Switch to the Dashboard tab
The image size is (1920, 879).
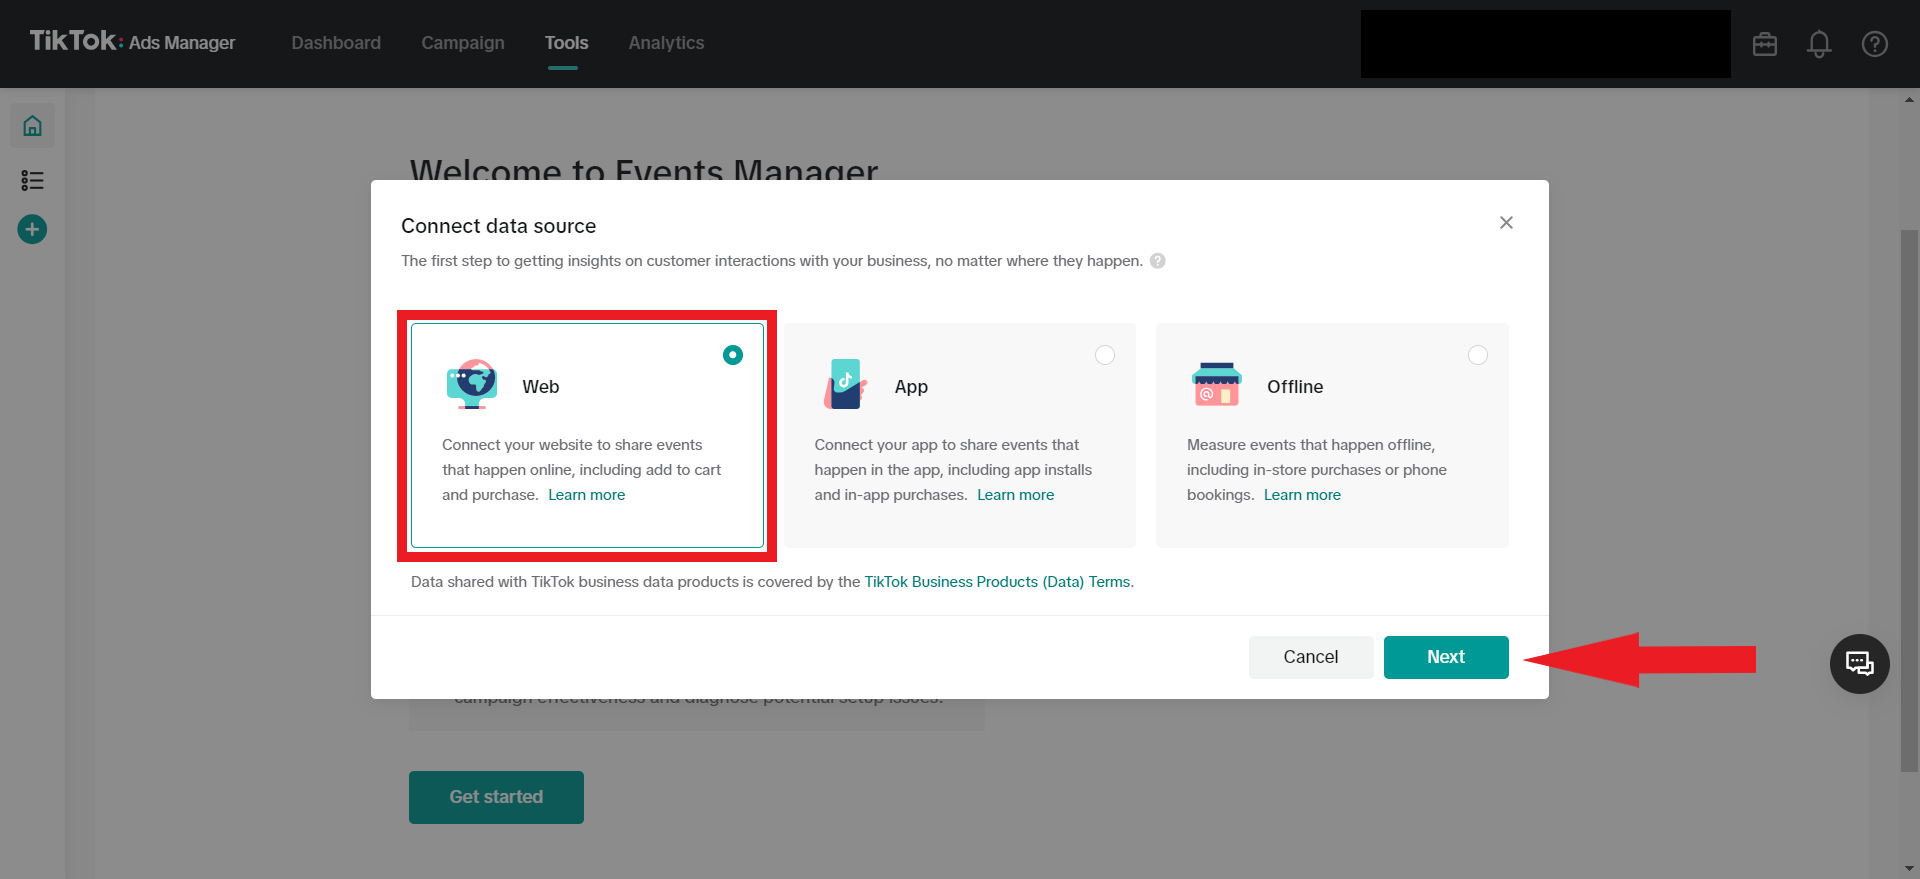click(x=336, y=43)
